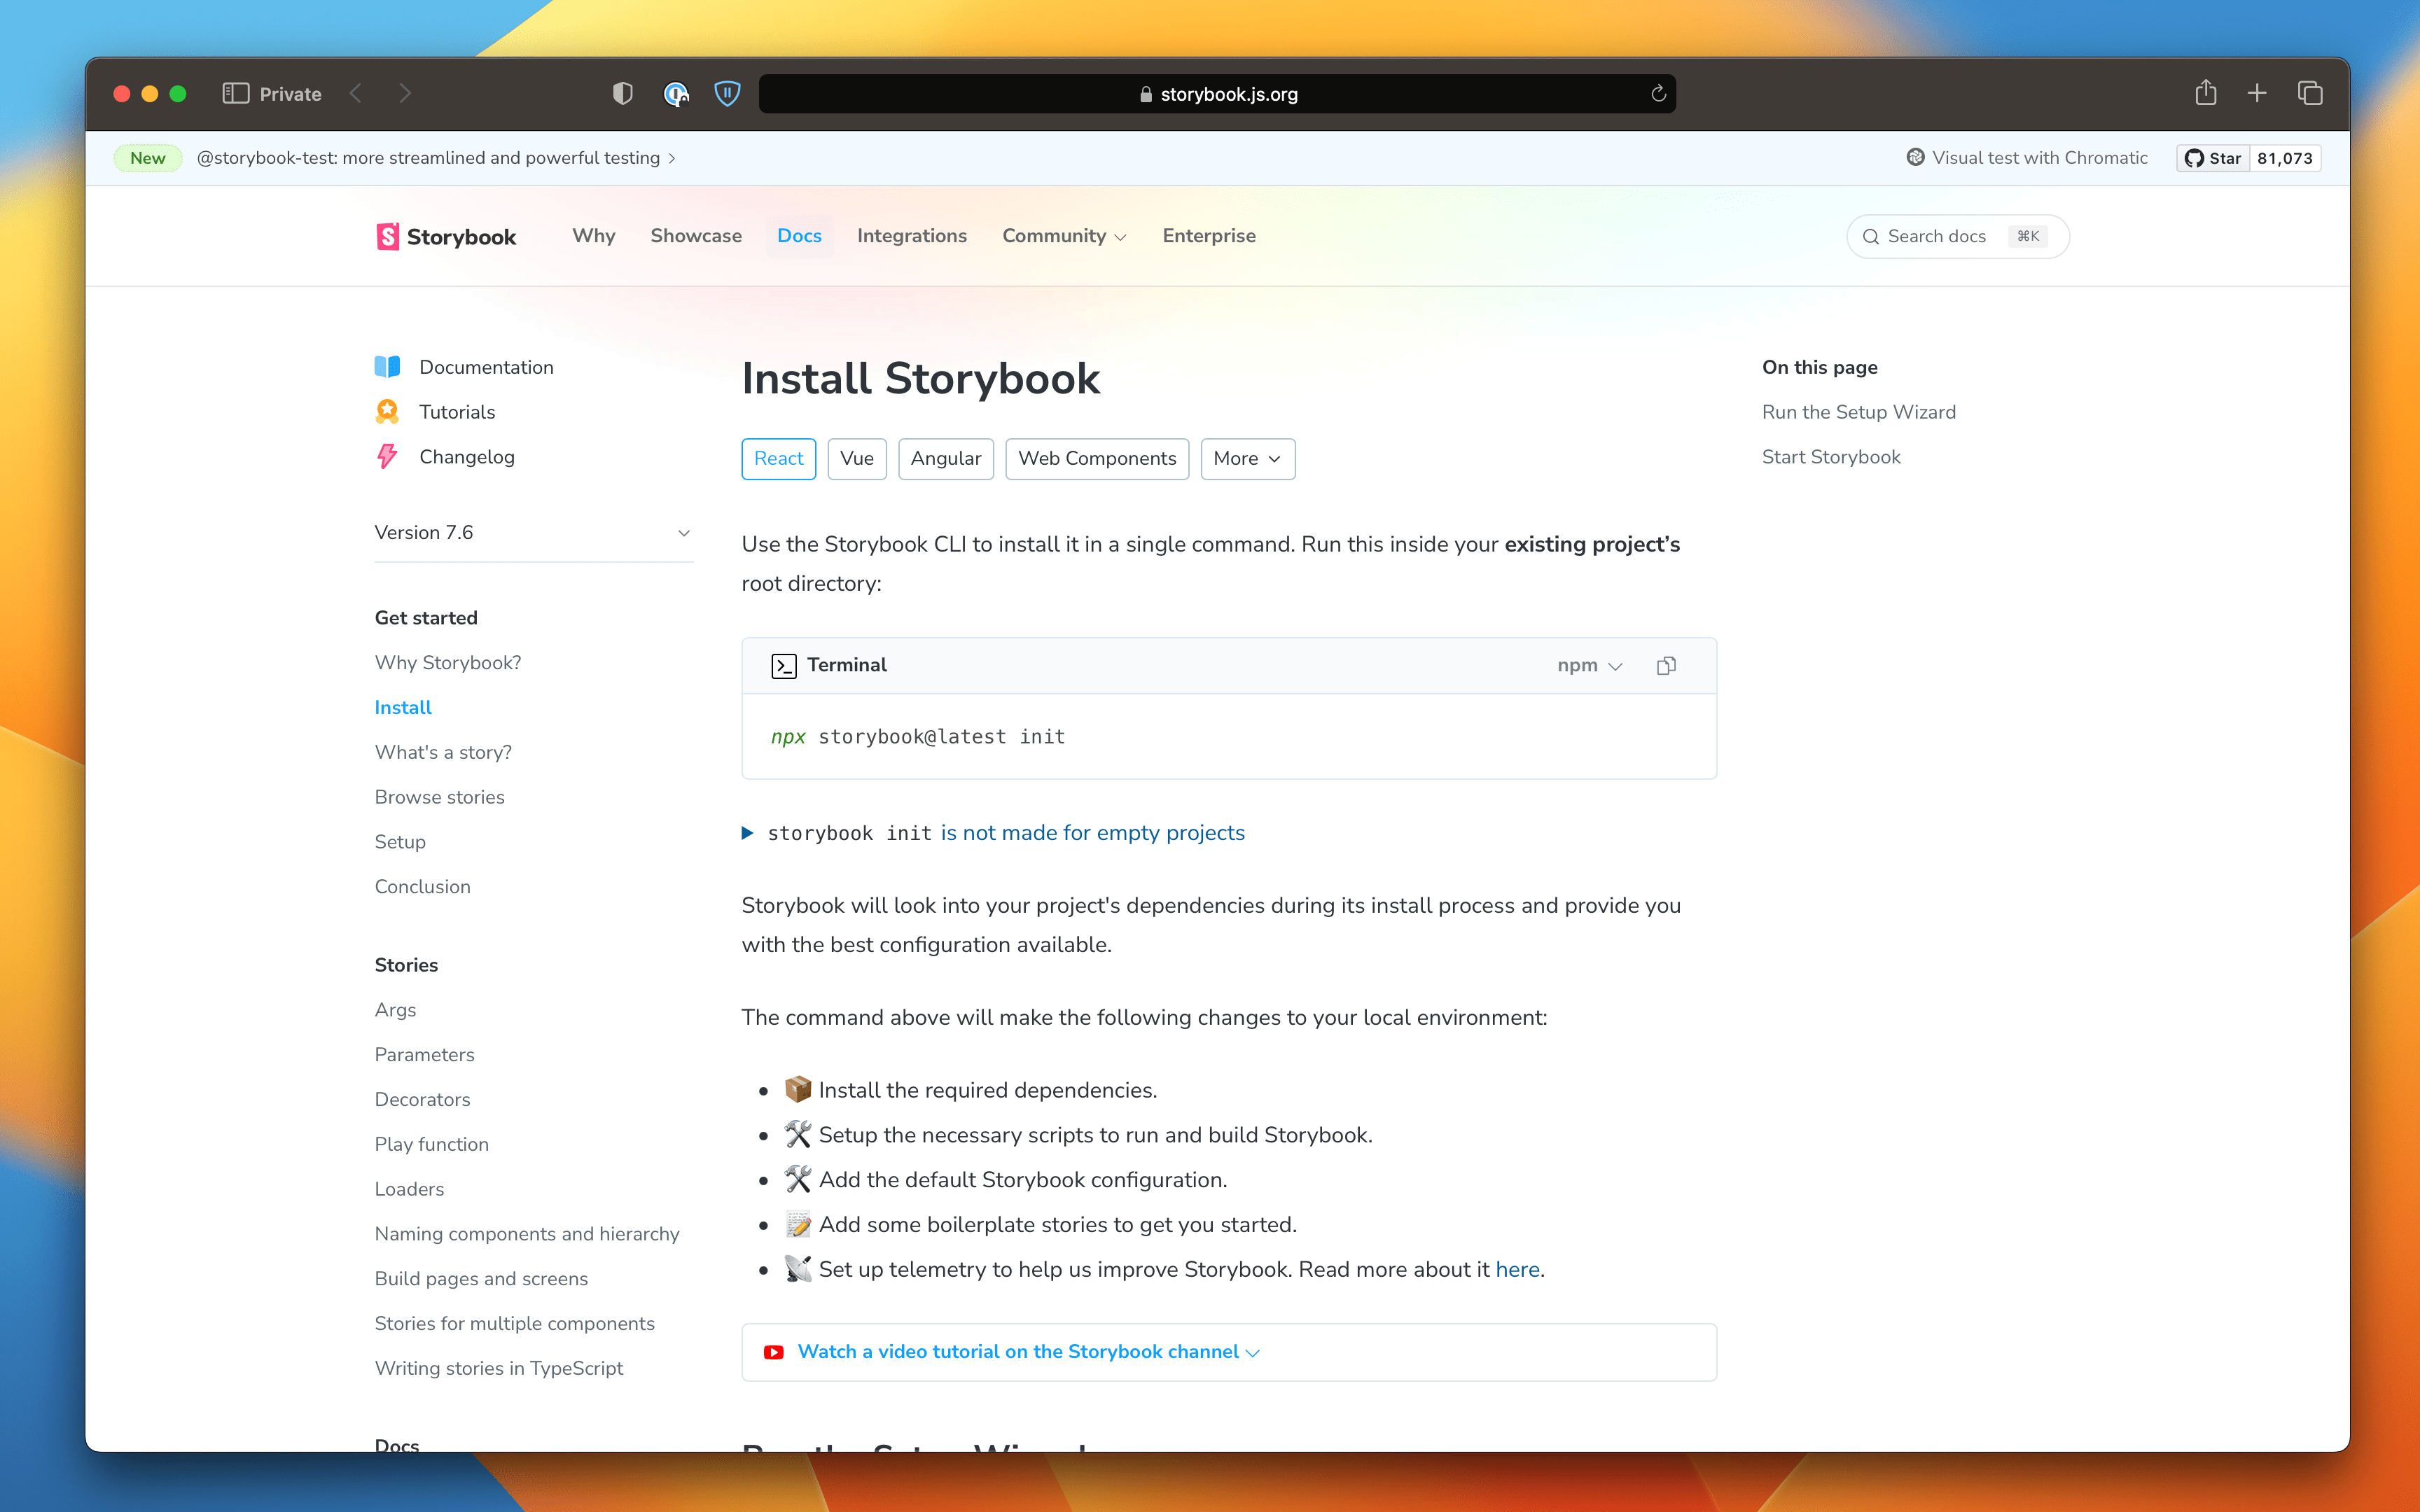Open the telemetry 'here' link
The image size is (2420, 1512).
click(x=1517, y=1269)
